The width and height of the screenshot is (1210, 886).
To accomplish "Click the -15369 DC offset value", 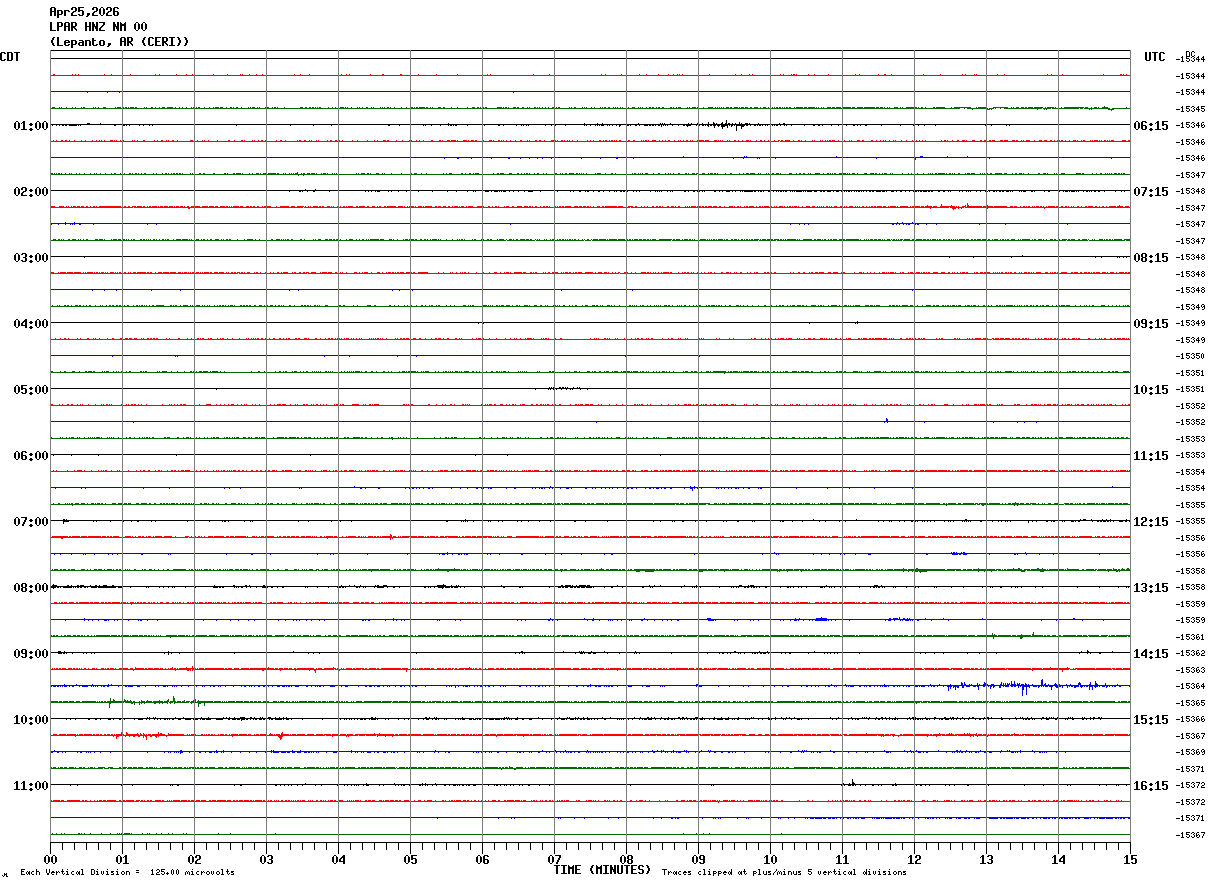I will [1190, 752].
